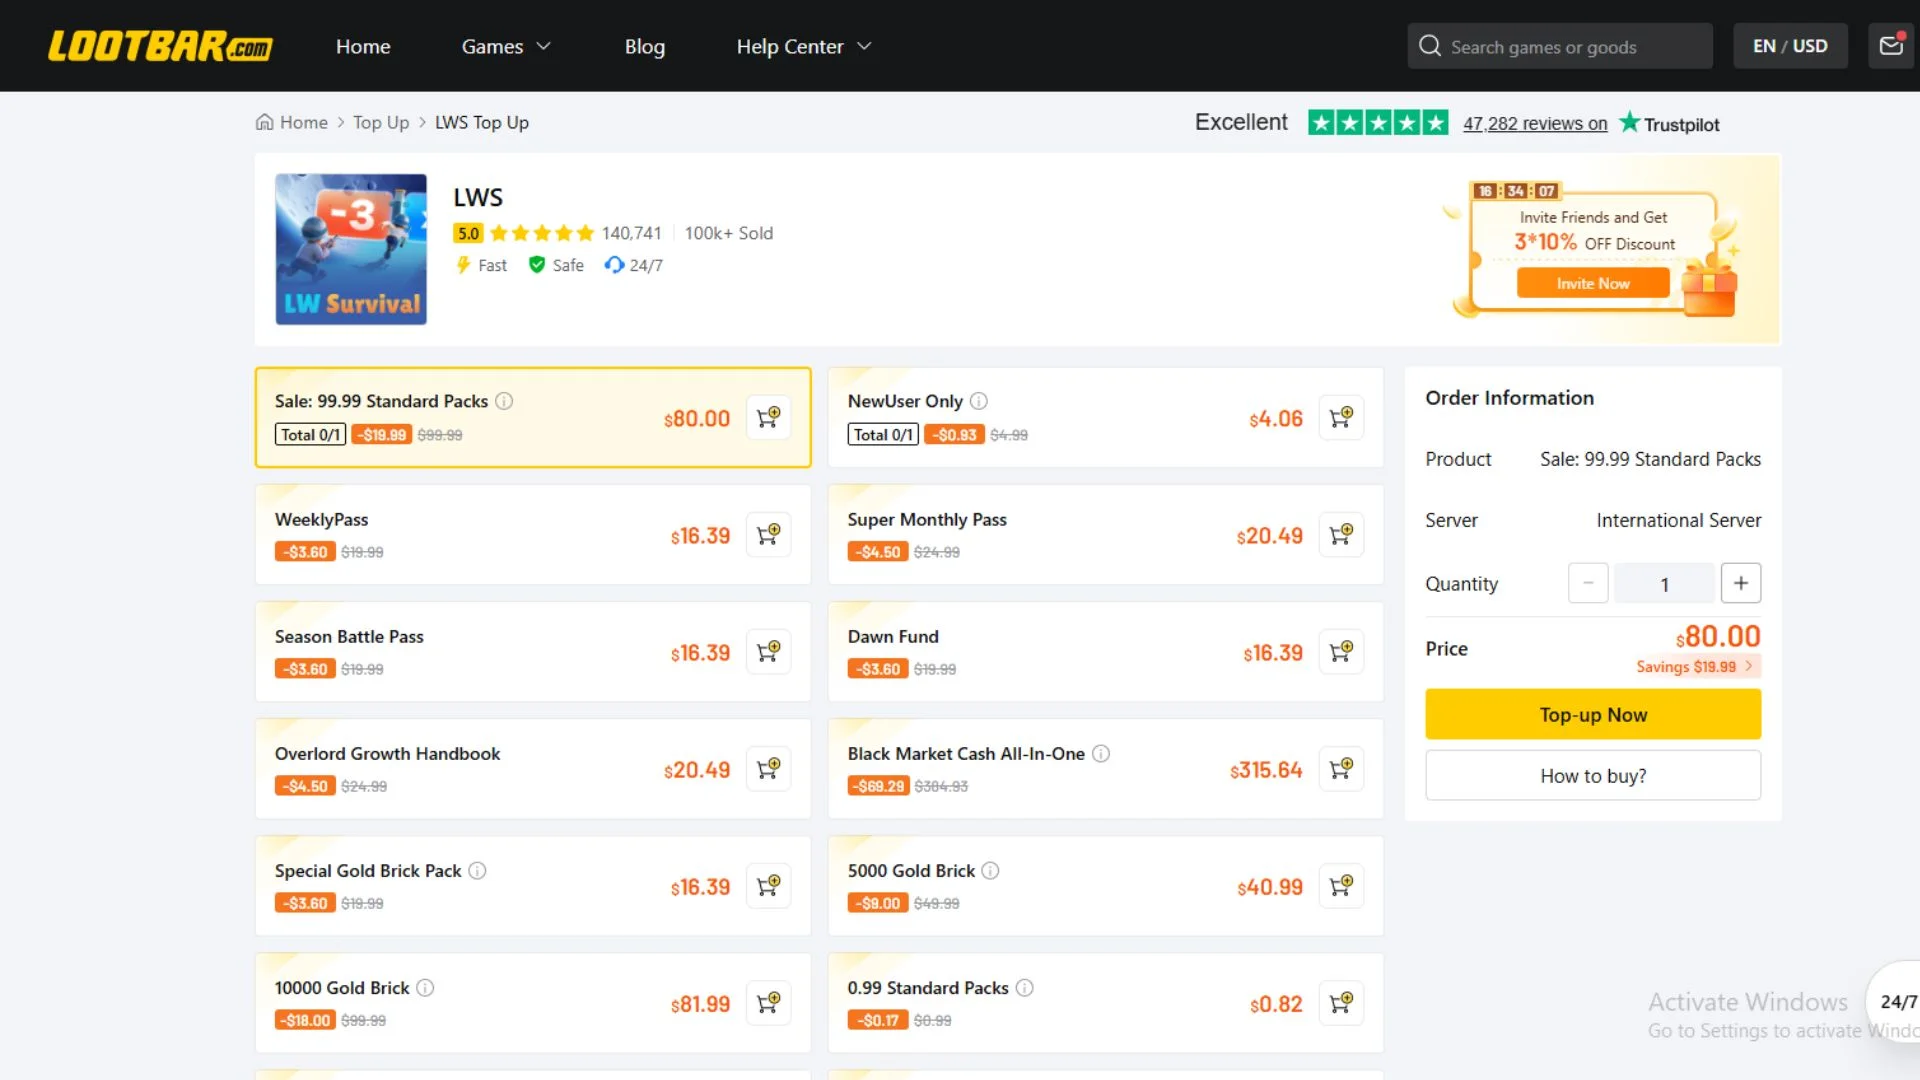Screen dimensions: 1920x1080
Task: Decrease quantity with minus button
Action: click(1588, 583)
